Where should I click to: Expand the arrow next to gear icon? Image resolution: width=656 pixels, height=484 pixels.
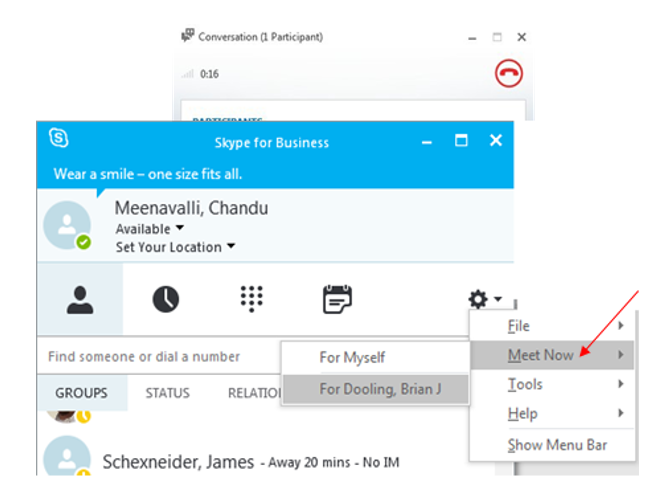coord(497,299)
